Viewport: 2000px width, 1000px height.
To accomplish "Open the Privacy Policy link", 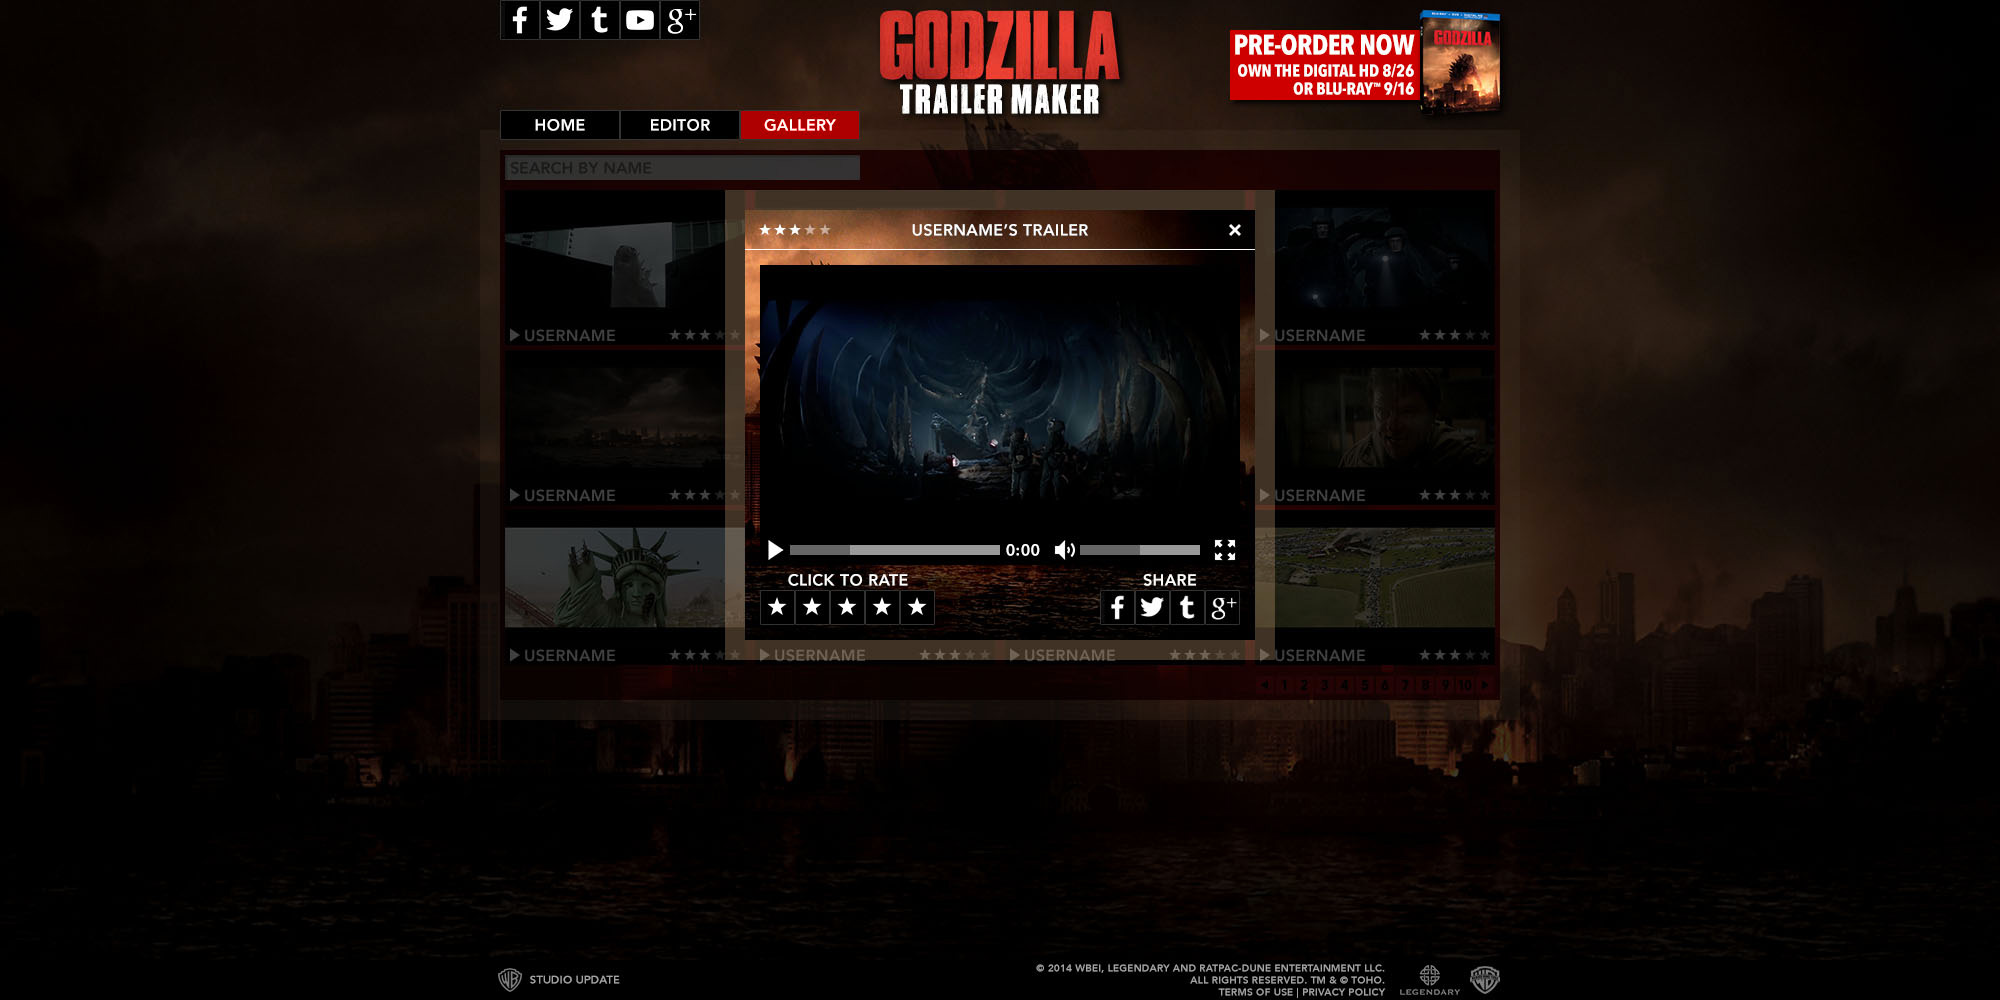I will click(x=1343, y=992).
